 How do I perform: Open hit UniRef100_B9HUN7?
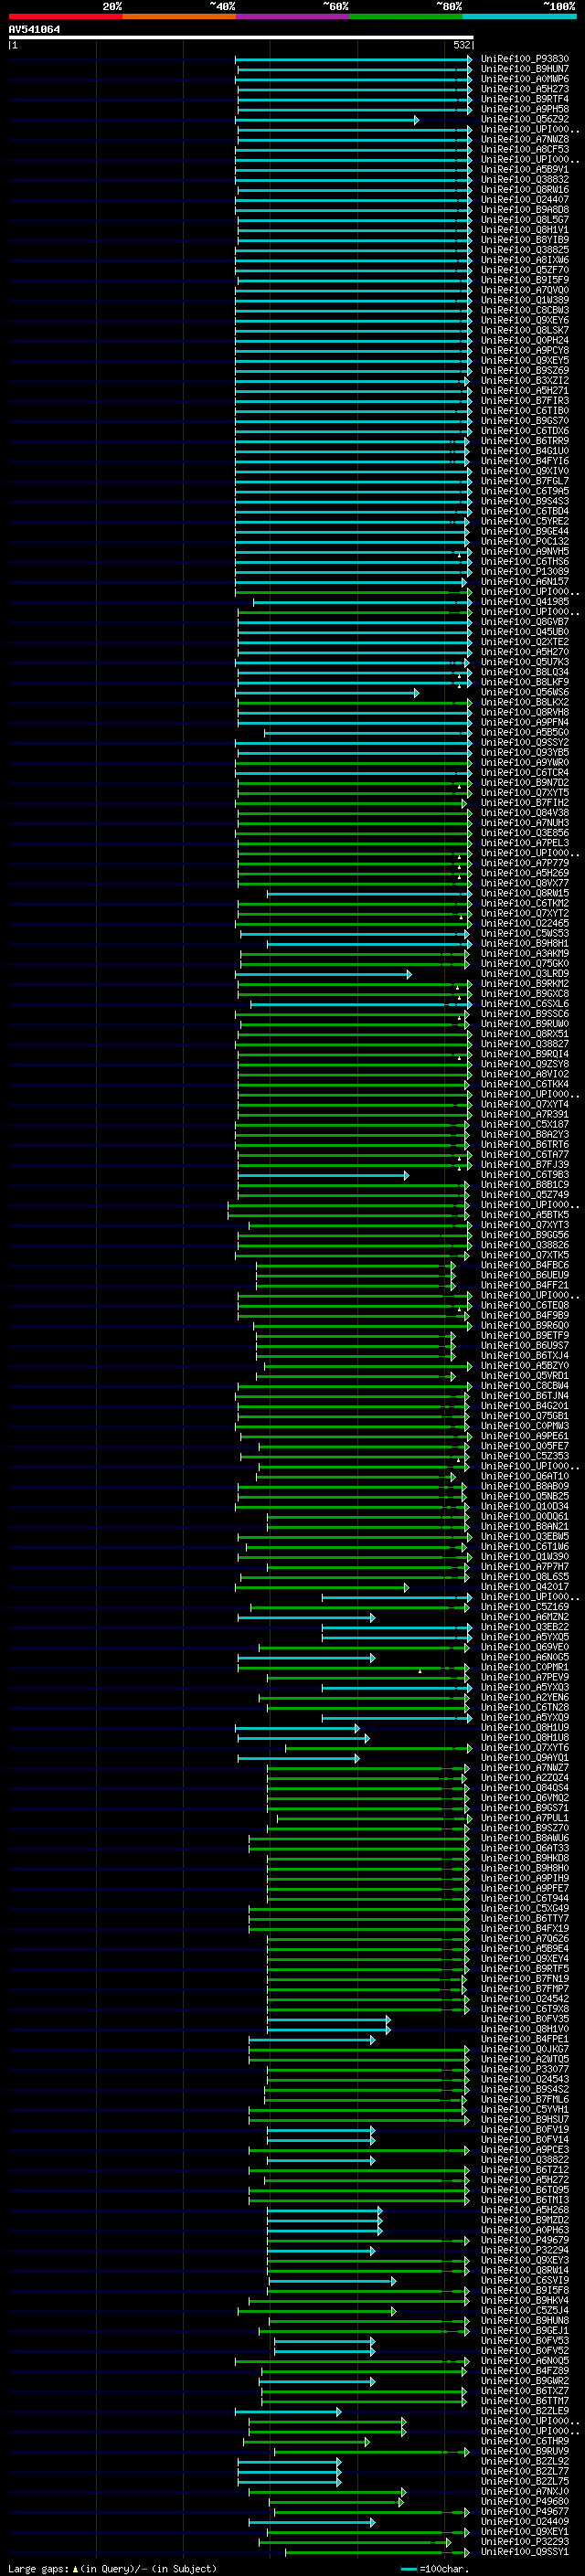tap(525, 69)
